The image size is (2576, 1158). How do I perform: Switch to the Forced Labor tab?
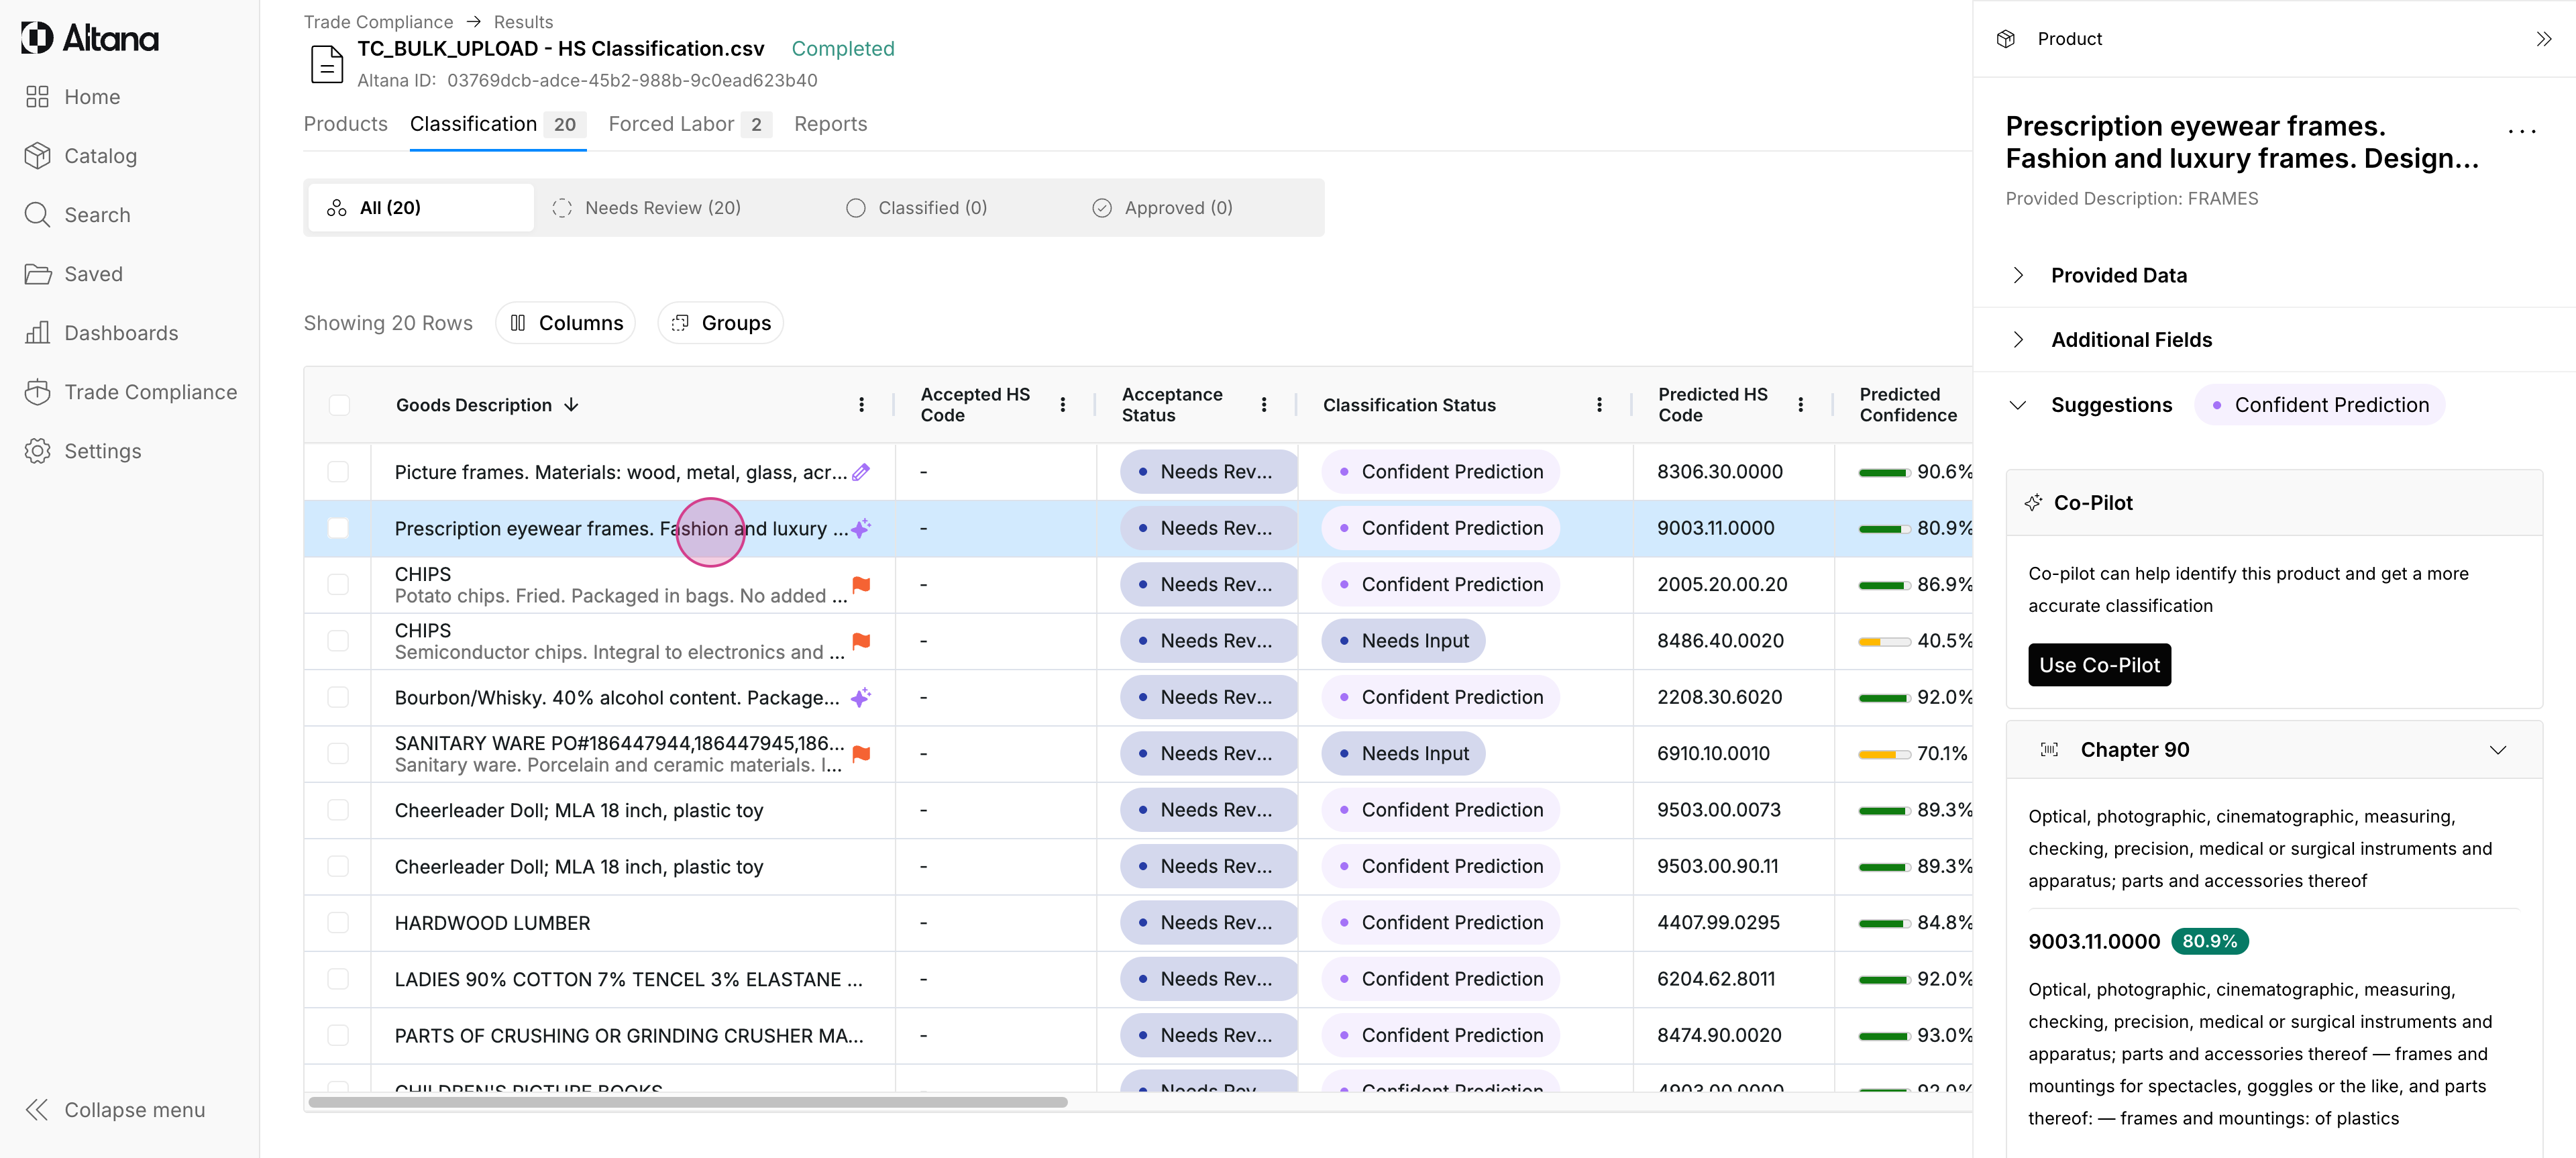coord(671,124)
